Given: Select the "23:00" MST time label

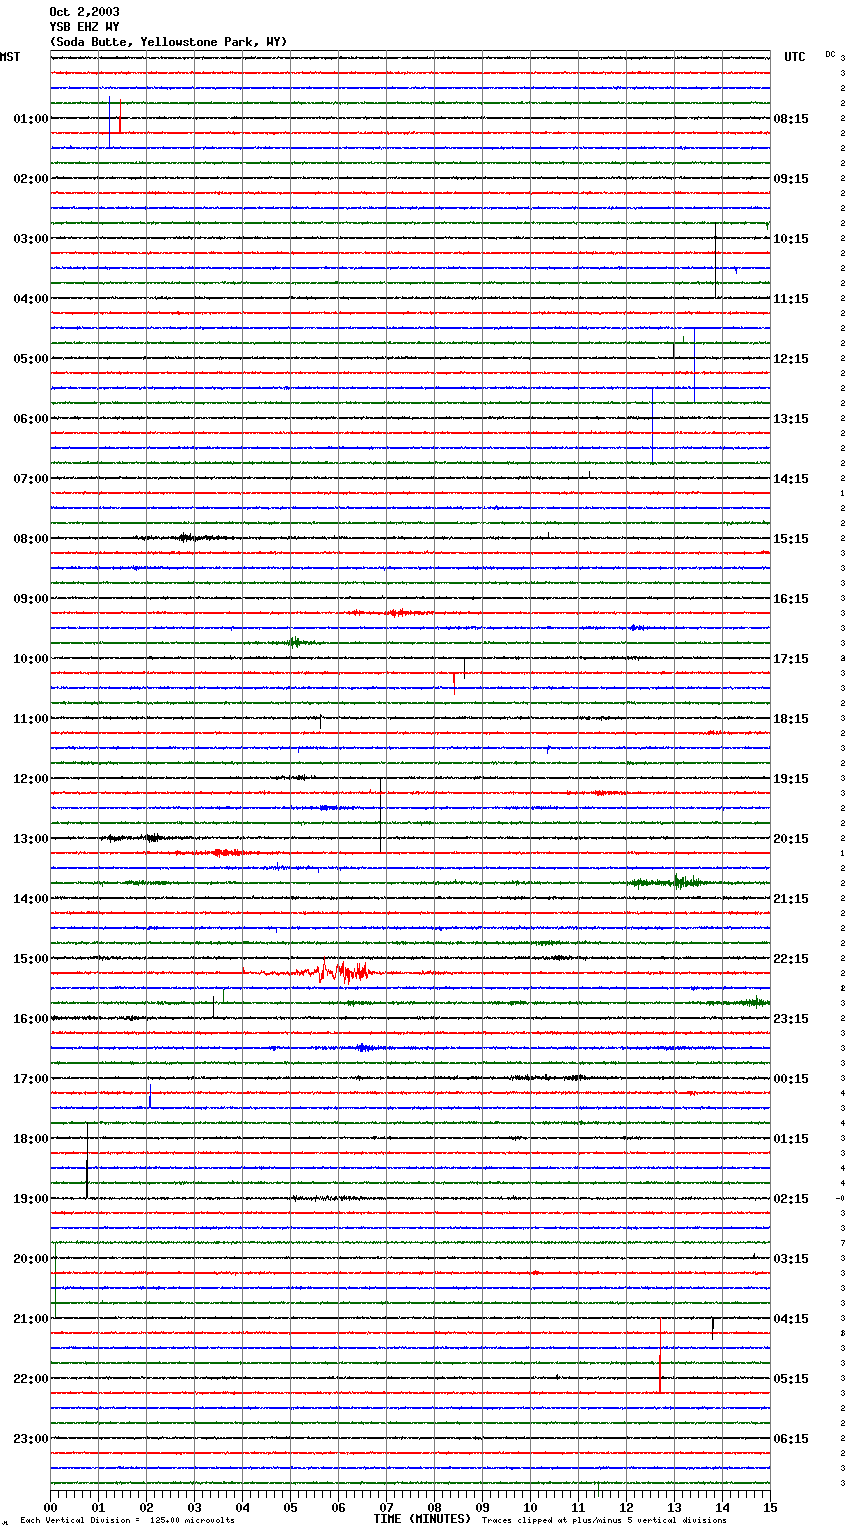Looking at the screenshot, I should pyautogui.click(x=31, y=1439).
